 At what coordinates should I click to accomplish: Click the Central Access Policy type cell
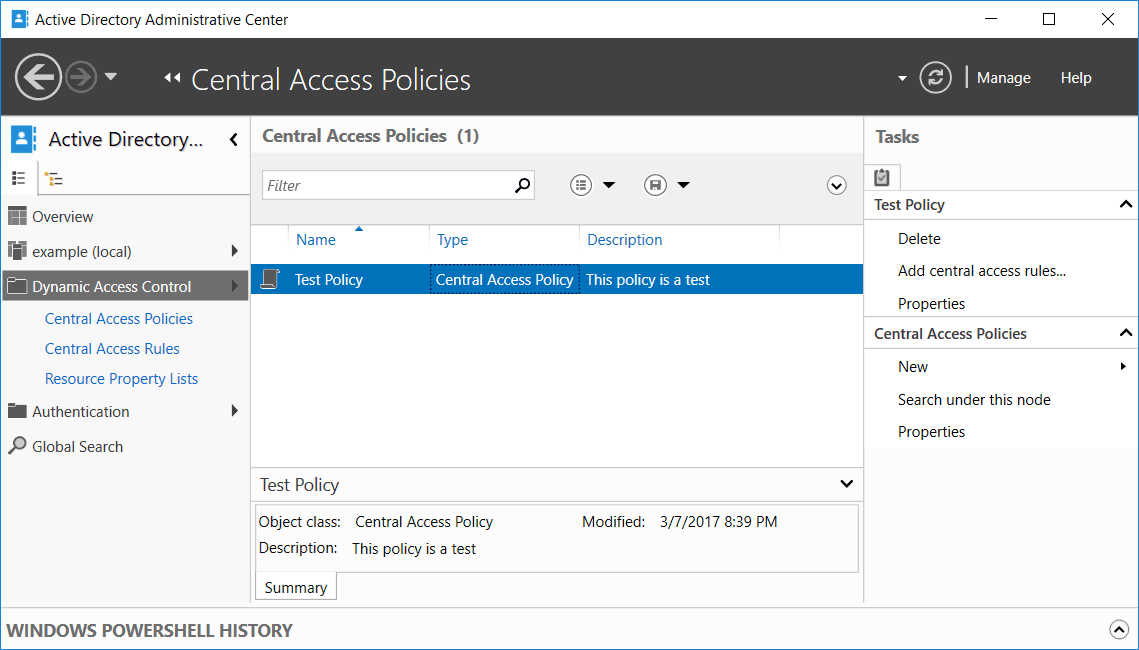tap(505, 280)
